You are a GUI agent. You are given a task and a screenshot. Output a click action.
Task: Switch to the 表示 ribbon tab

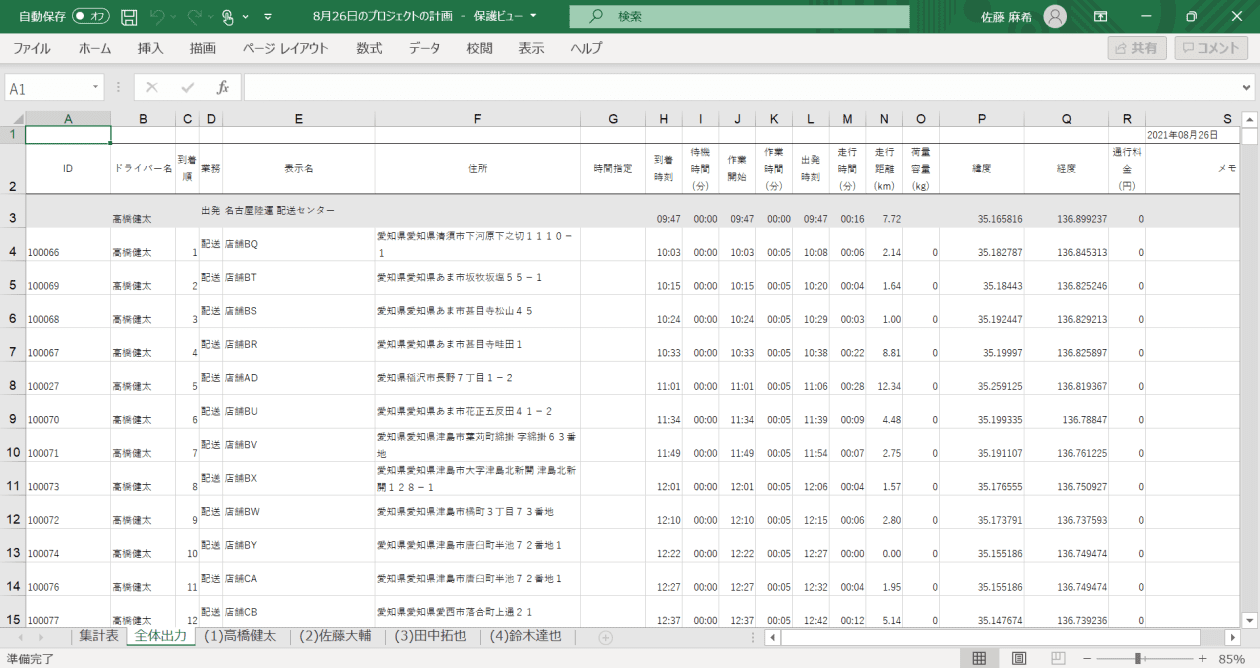point(531,48)
